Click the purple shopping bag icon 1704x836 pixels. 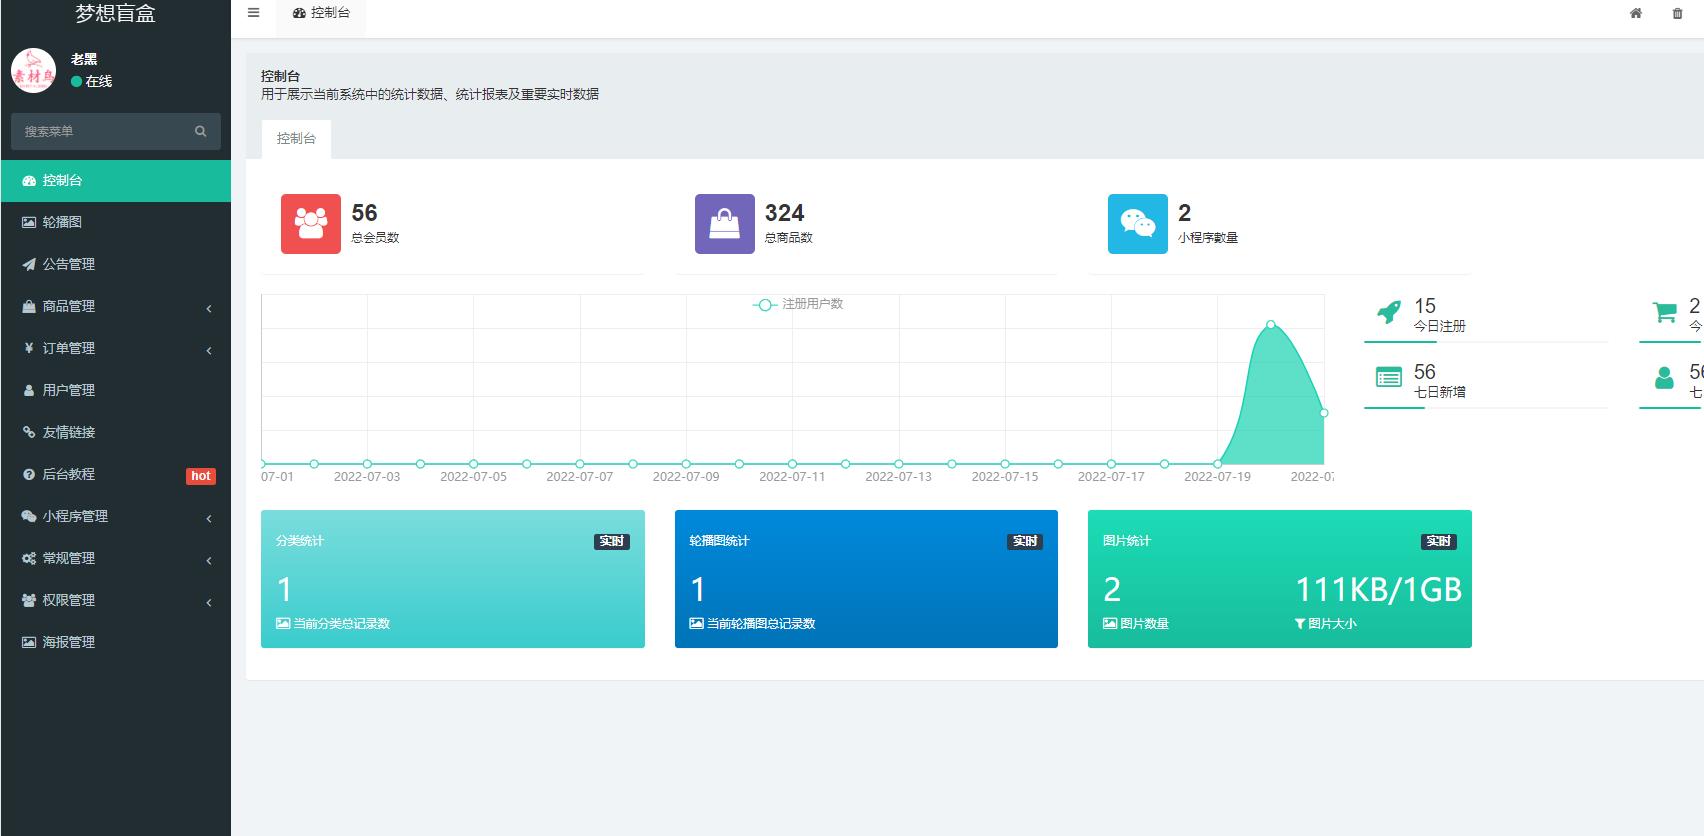[724, 223]
